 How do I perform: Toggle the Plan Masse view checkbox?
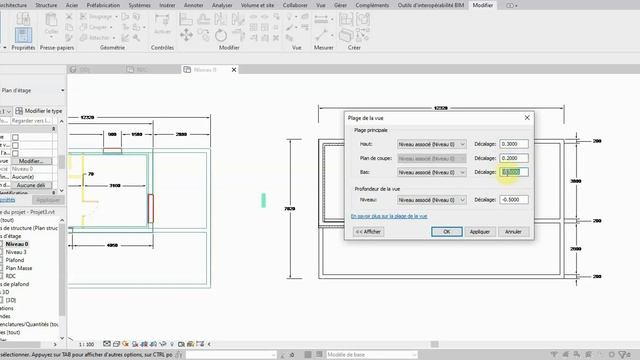click(1, 268)
